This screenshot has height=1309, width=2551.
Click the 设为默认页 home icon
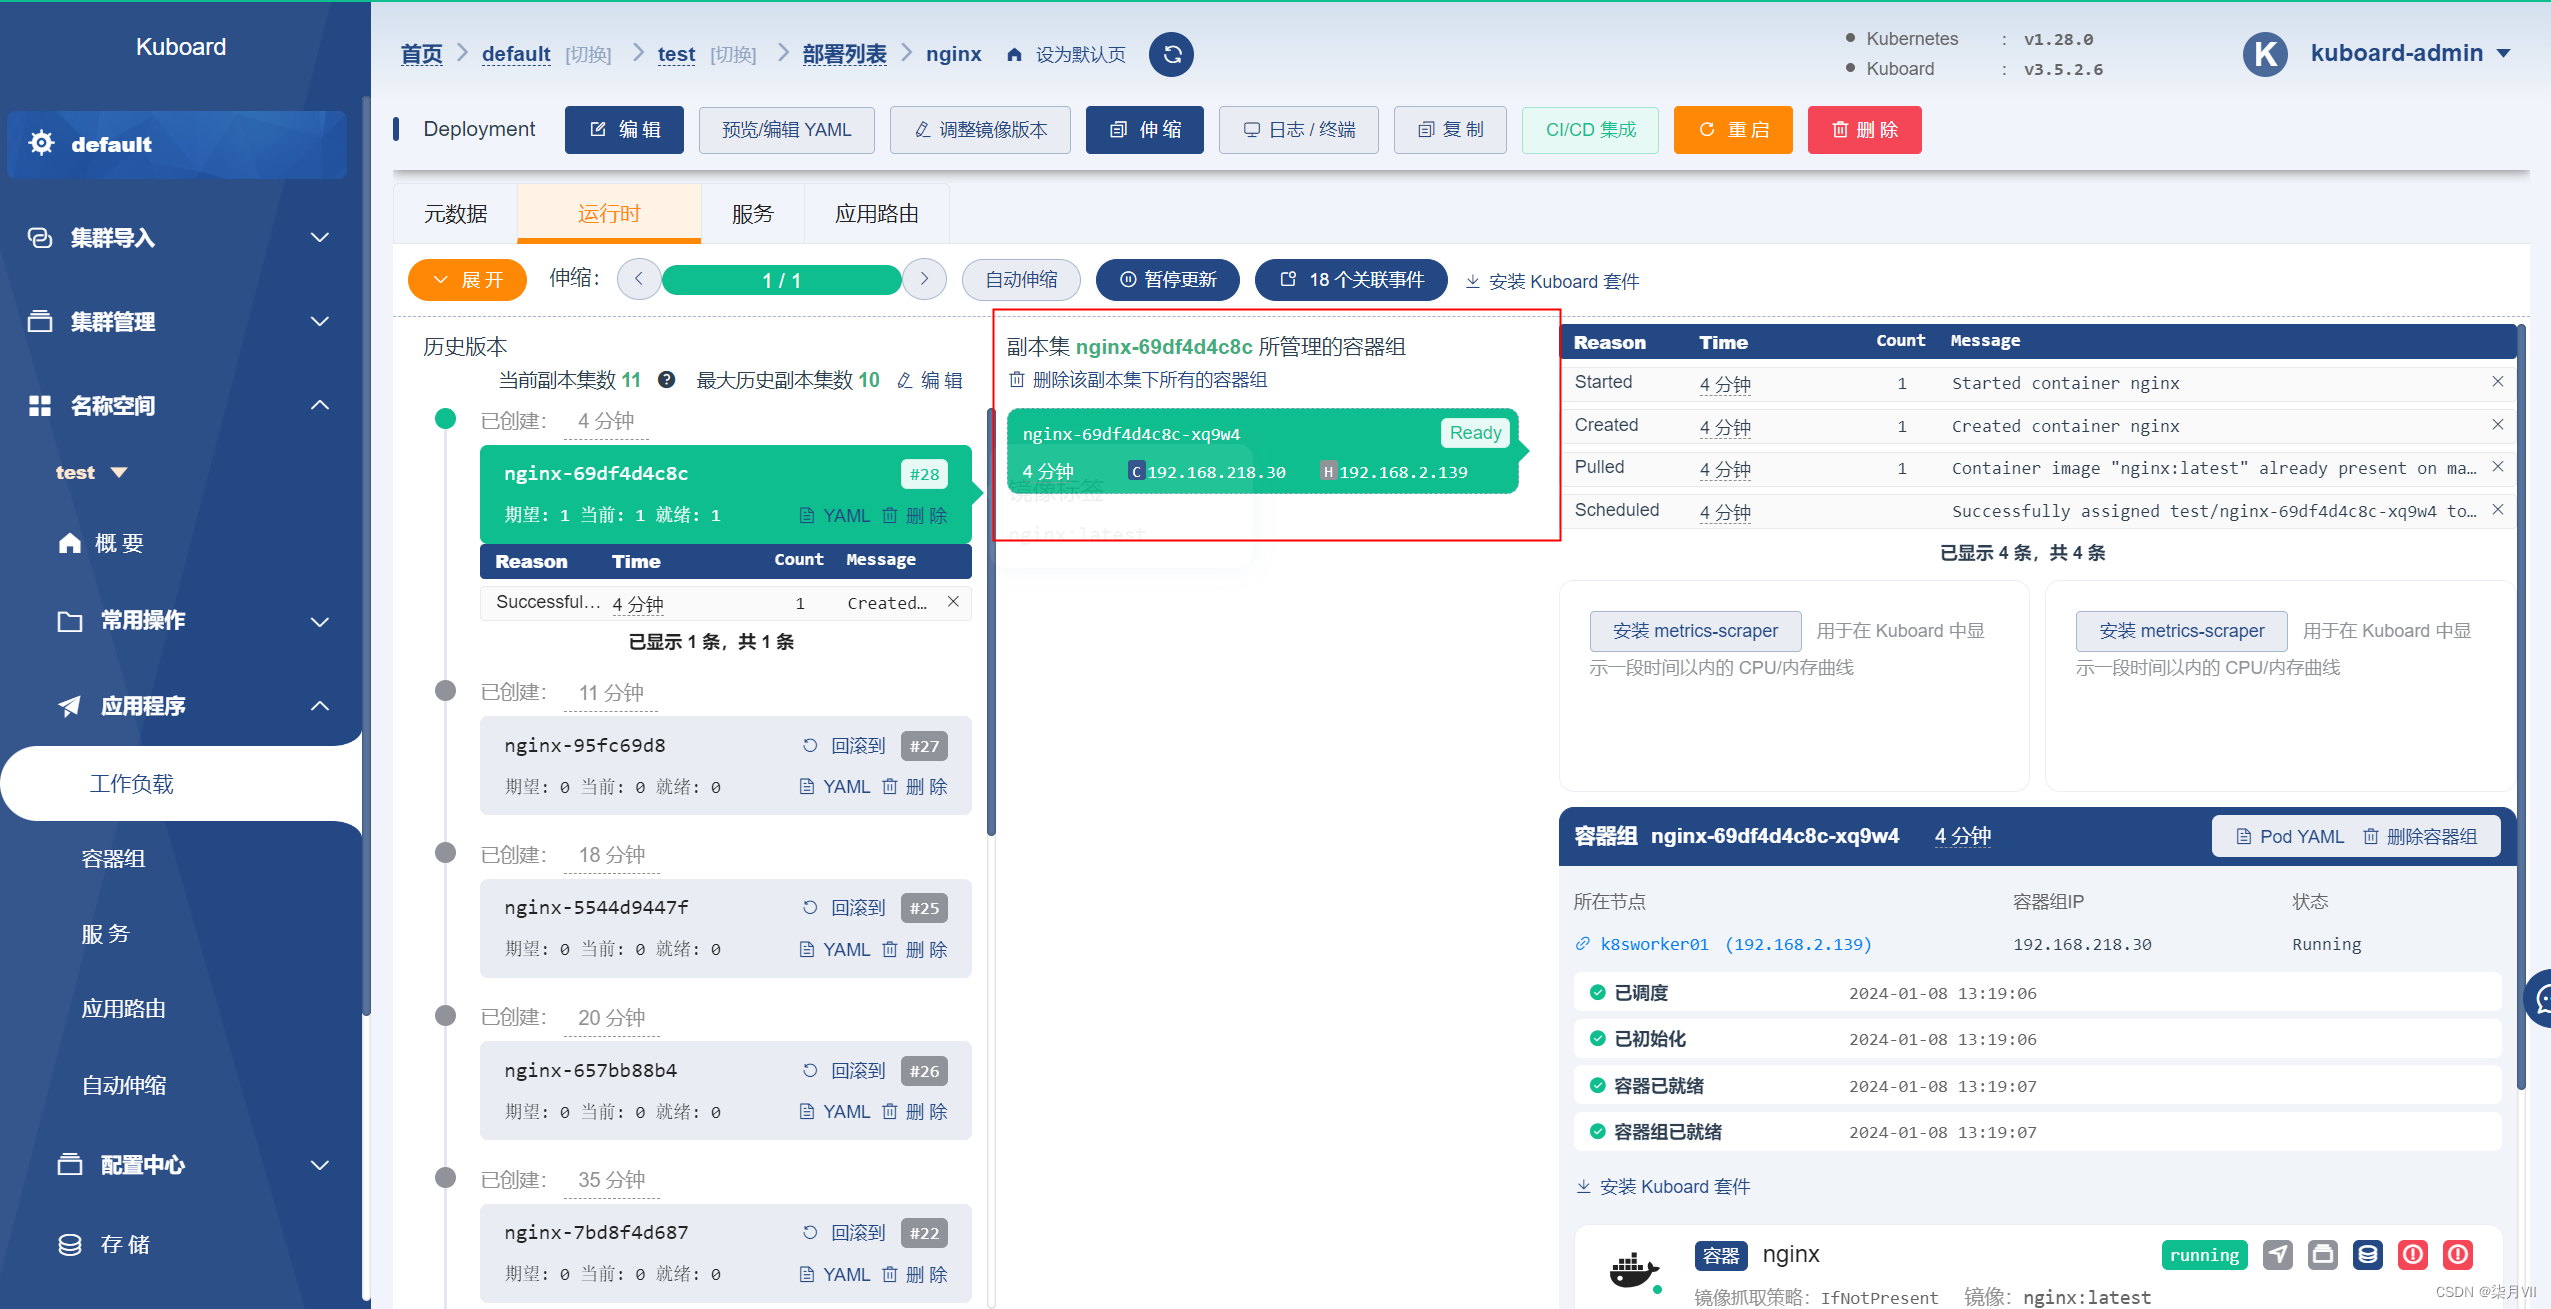1014,54
